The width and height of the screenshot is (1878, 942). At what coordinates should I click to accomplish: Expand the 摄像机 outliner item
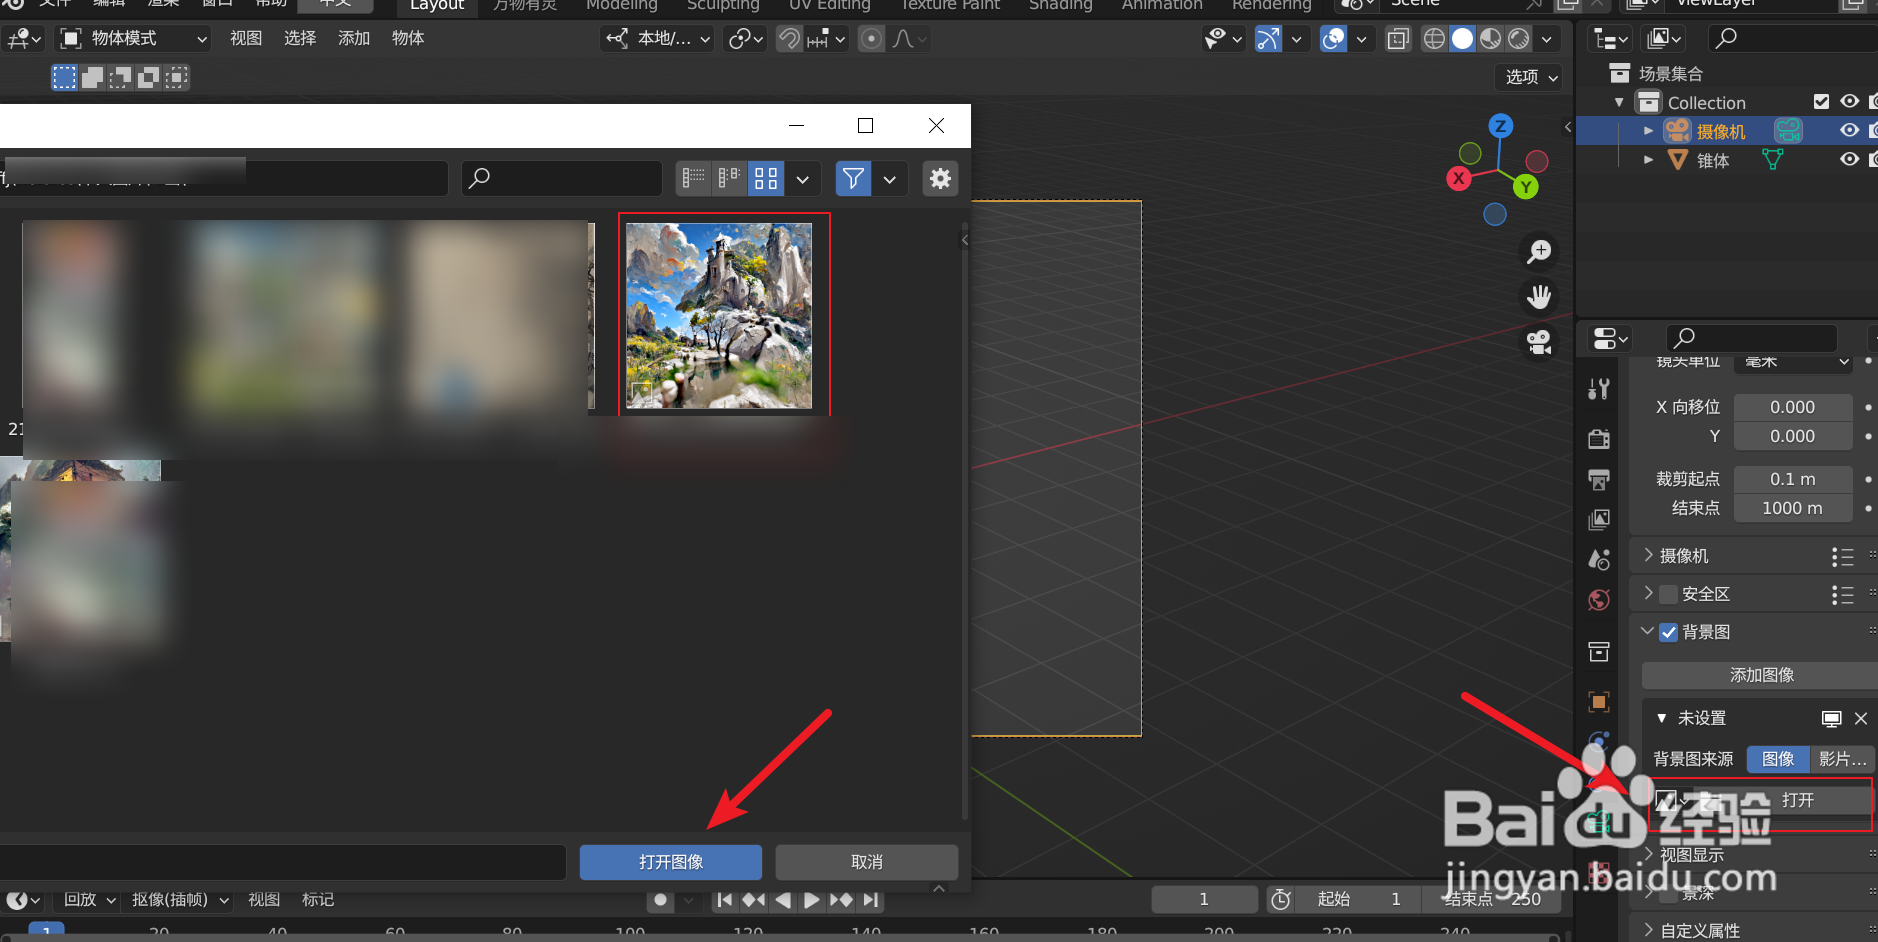(1648, 131)
